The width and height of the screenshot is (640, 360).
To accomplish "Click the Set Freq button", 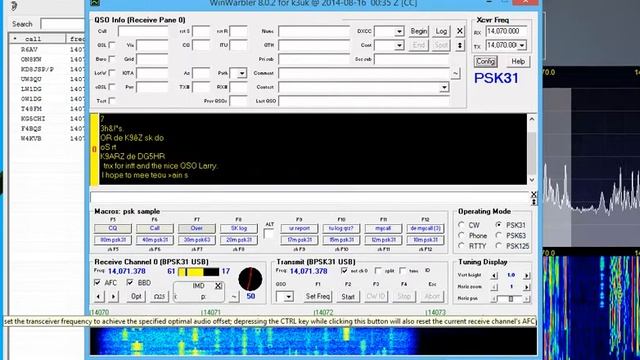I will point(318,296).
